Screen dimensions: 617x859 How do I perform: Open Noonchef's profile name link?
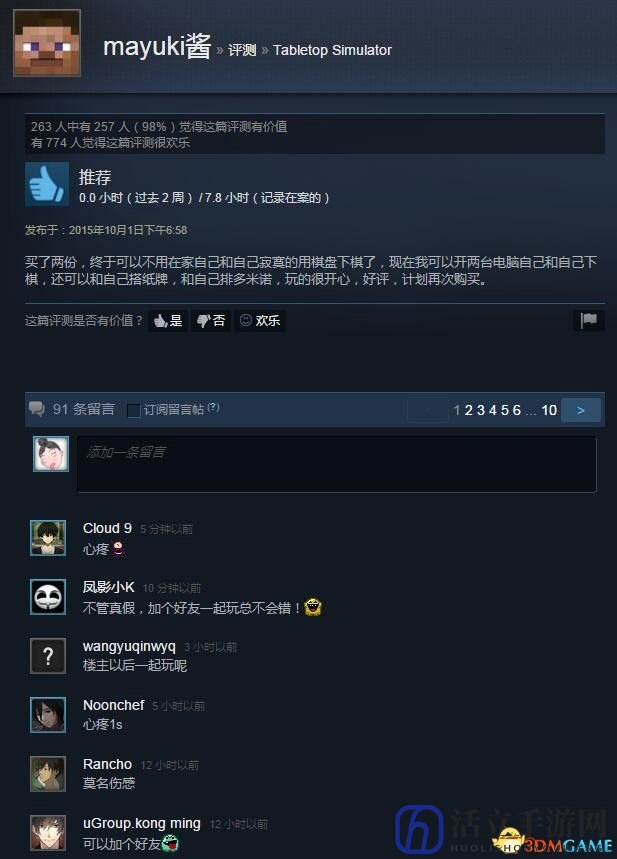click(113, 705)
